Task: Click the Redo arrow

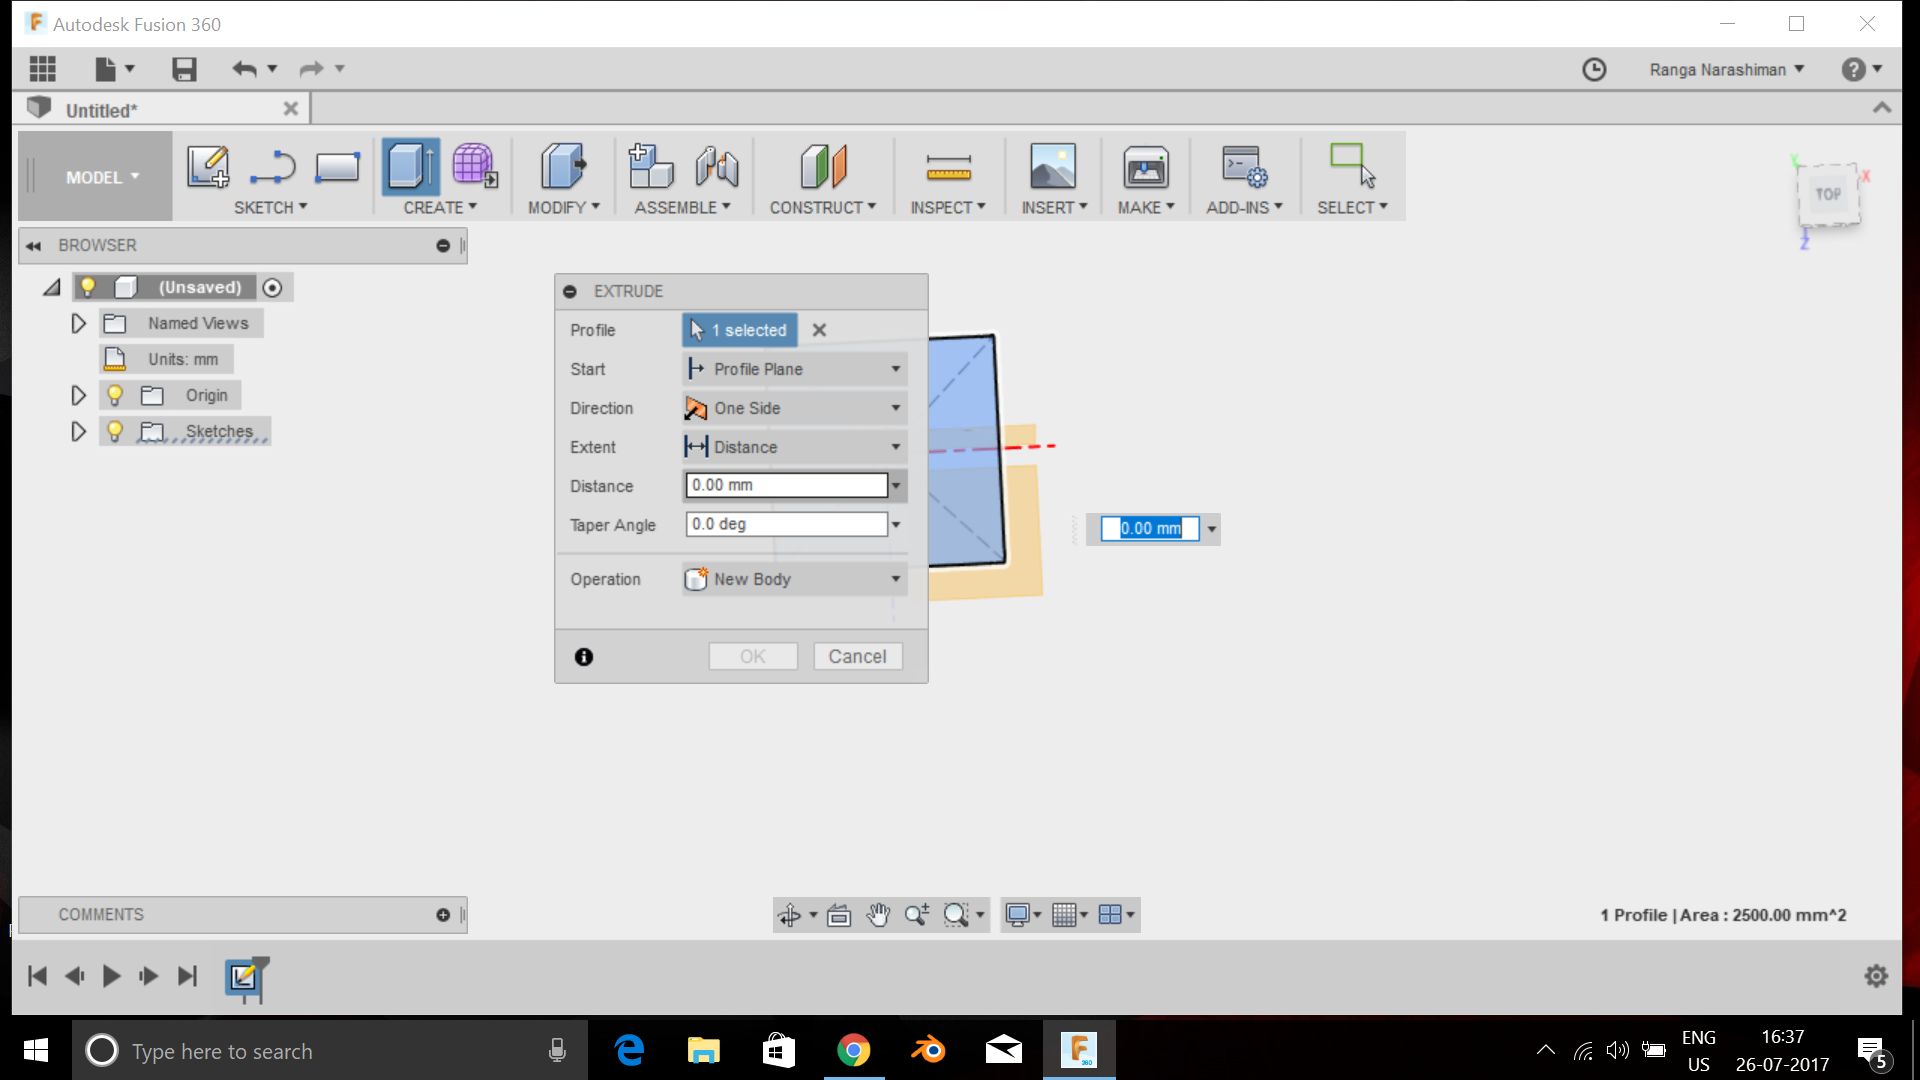Action: click(311, 69)
